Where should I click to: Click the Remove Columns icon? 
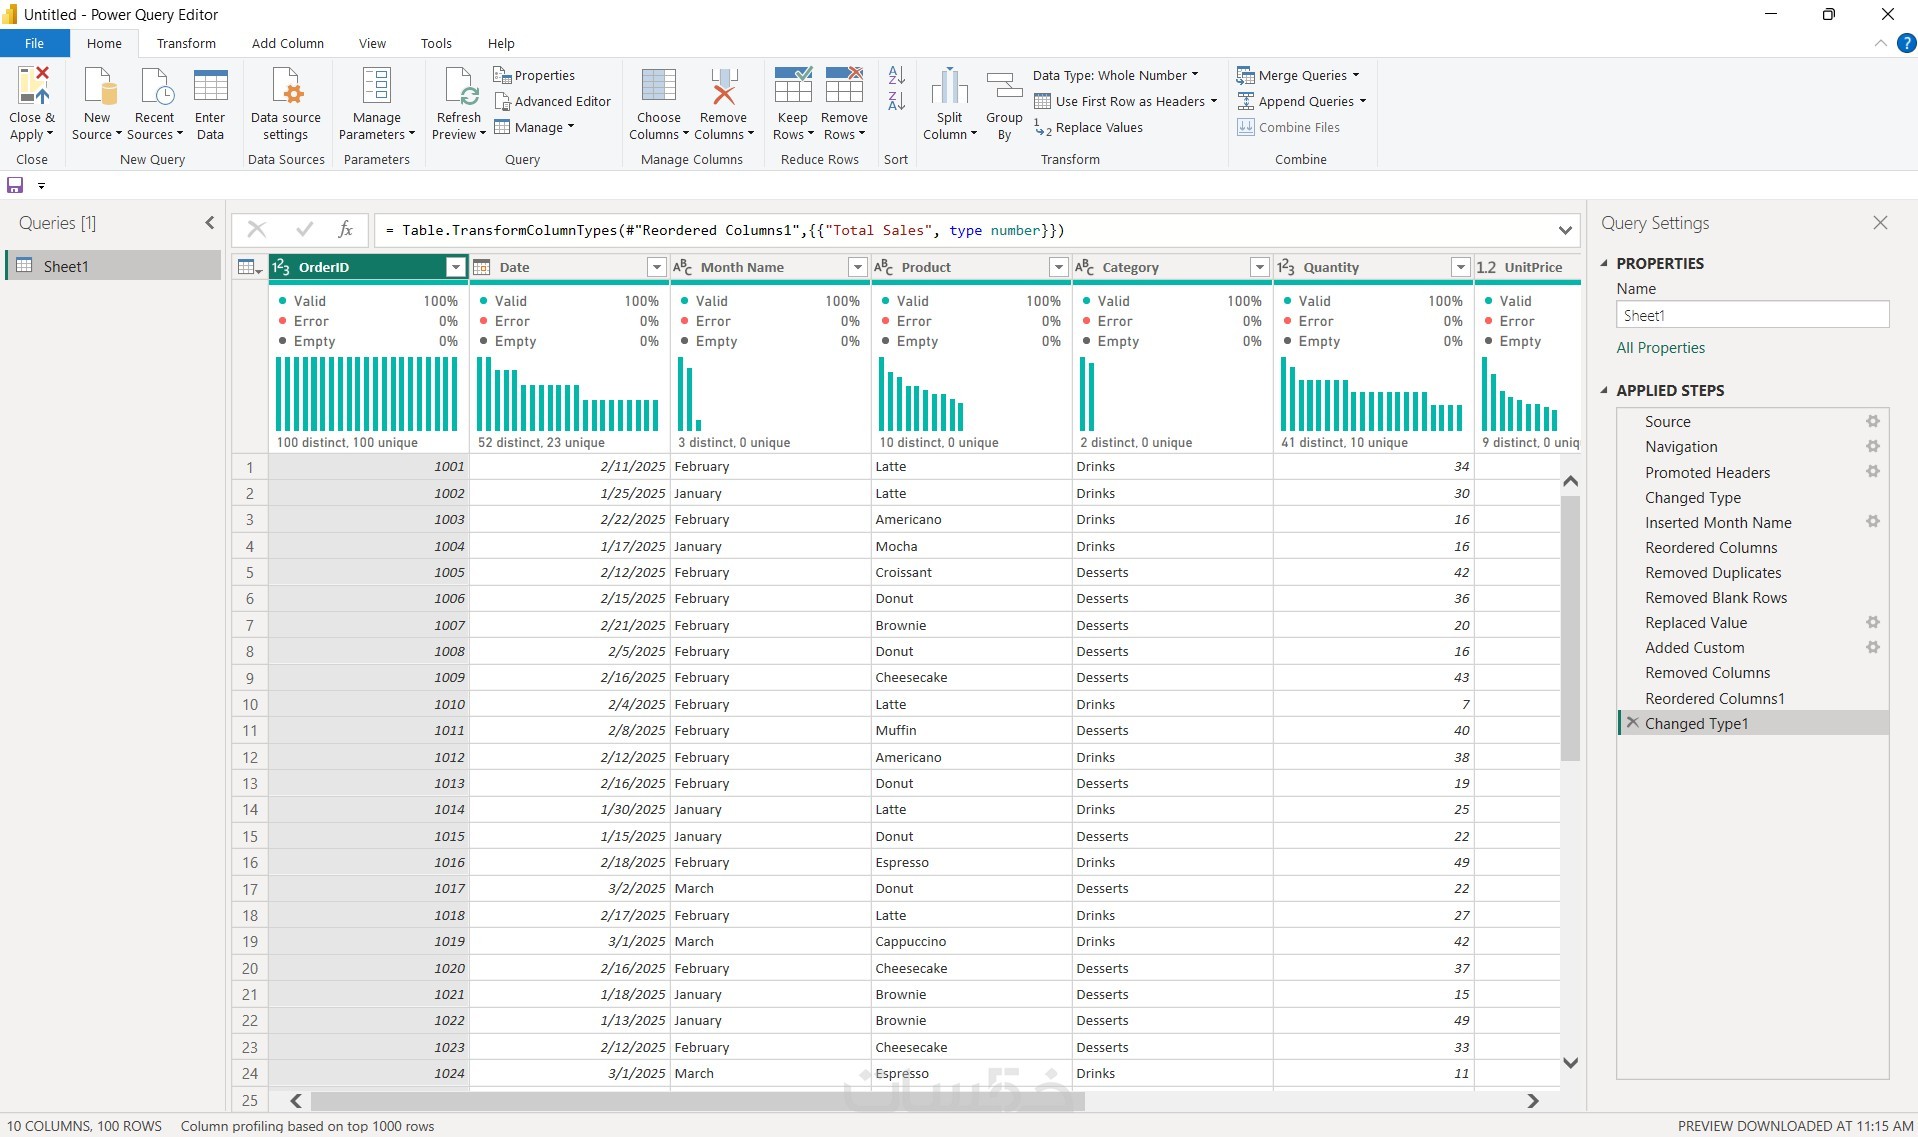tap(723, 87)
